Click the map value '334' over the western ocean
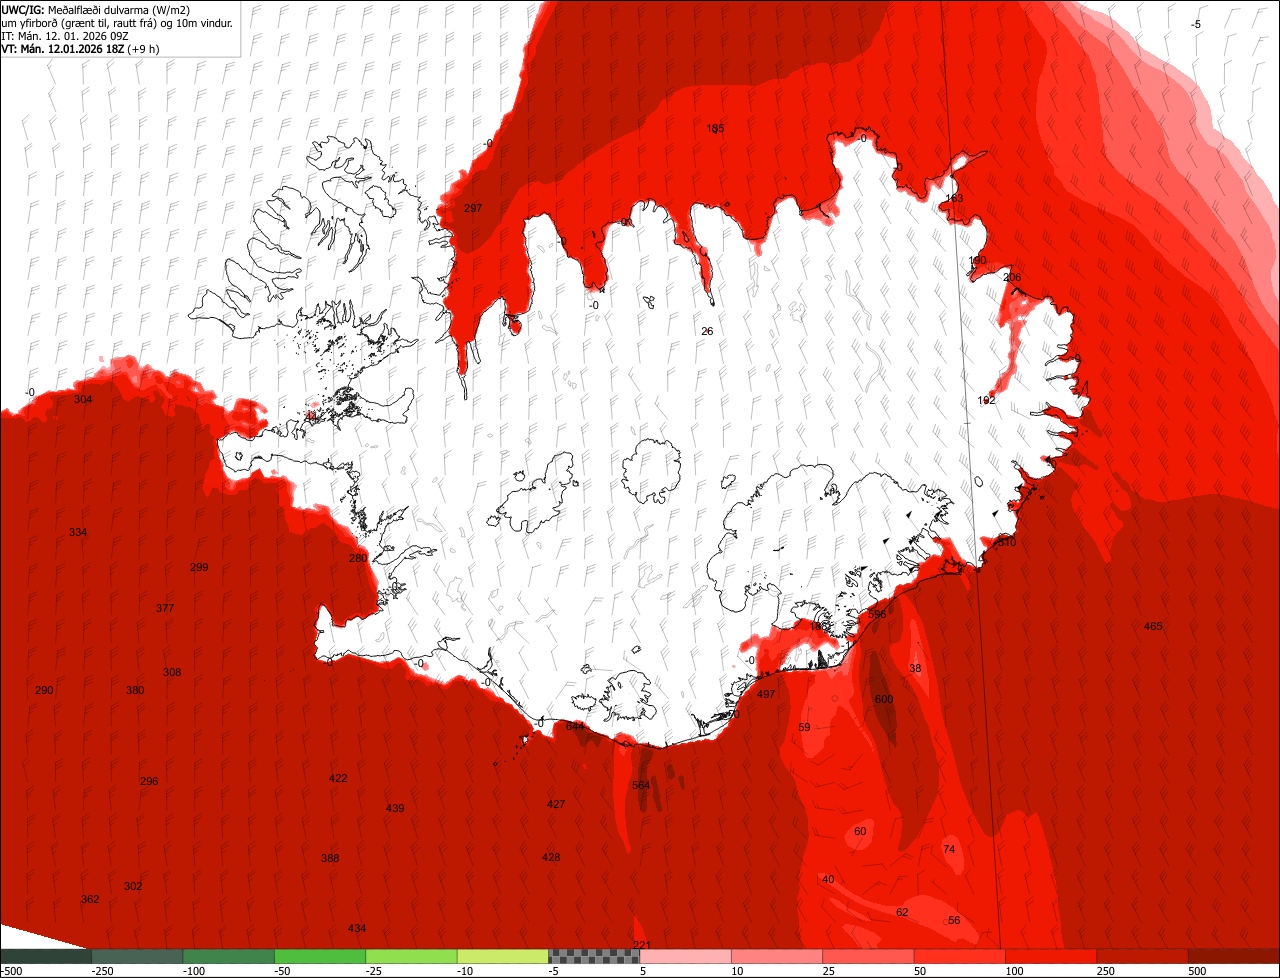 coord(78,532)
